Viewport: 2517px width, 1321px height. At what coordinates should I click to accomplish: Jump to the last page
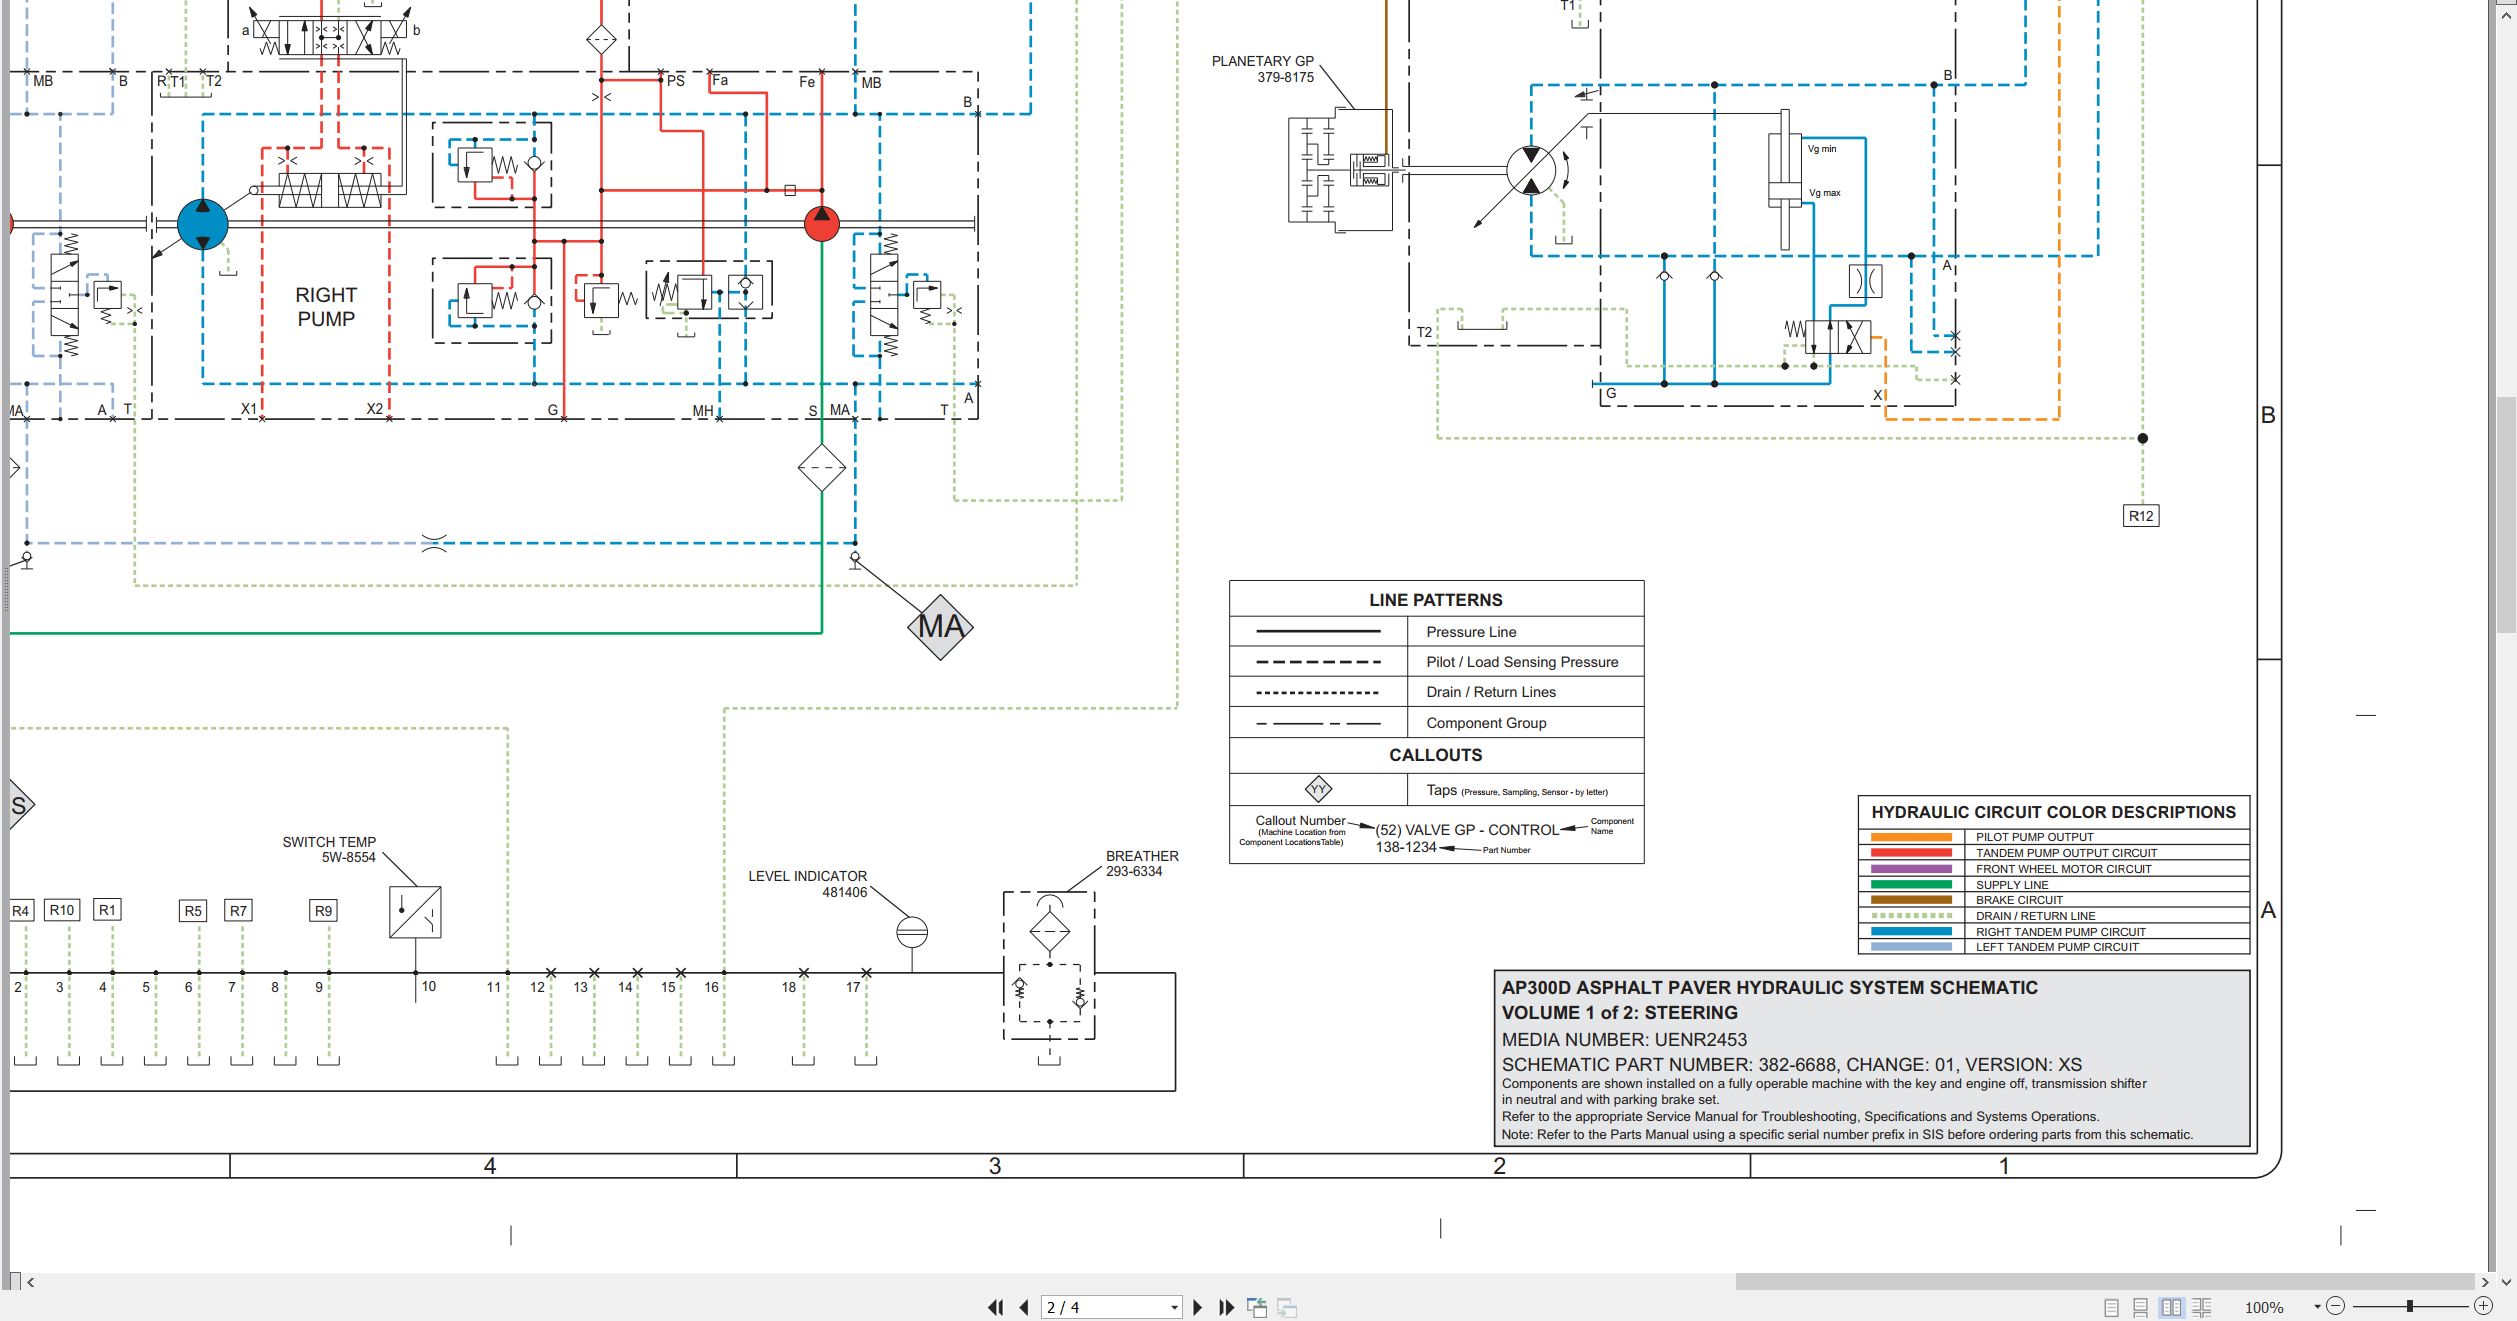coord(1227,1307)
